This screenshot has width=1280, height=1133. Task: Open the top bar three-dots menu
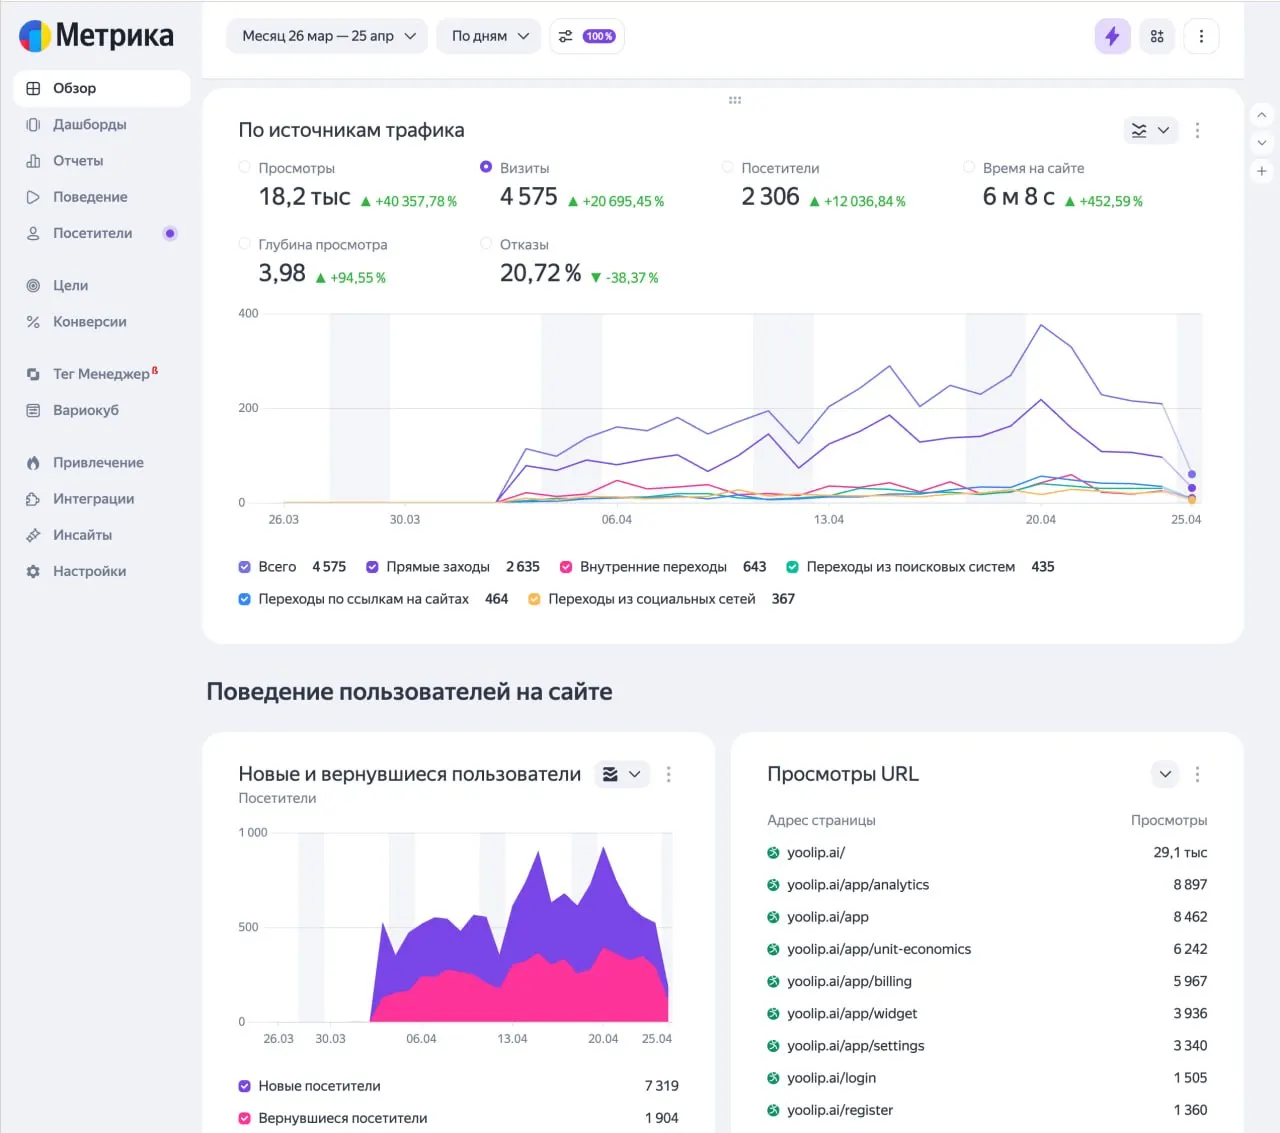[1201, 36]
